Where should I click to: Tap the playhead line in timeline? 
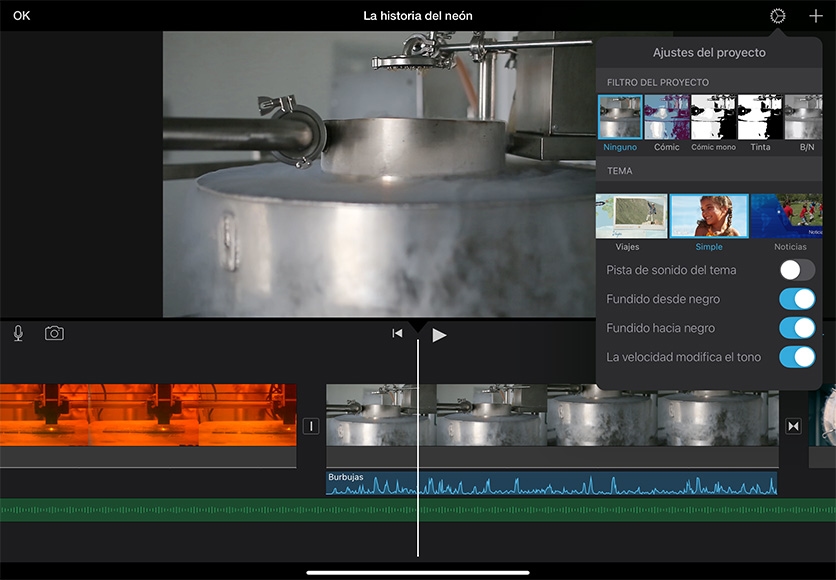pyautogui.click(x=417, y=448)
